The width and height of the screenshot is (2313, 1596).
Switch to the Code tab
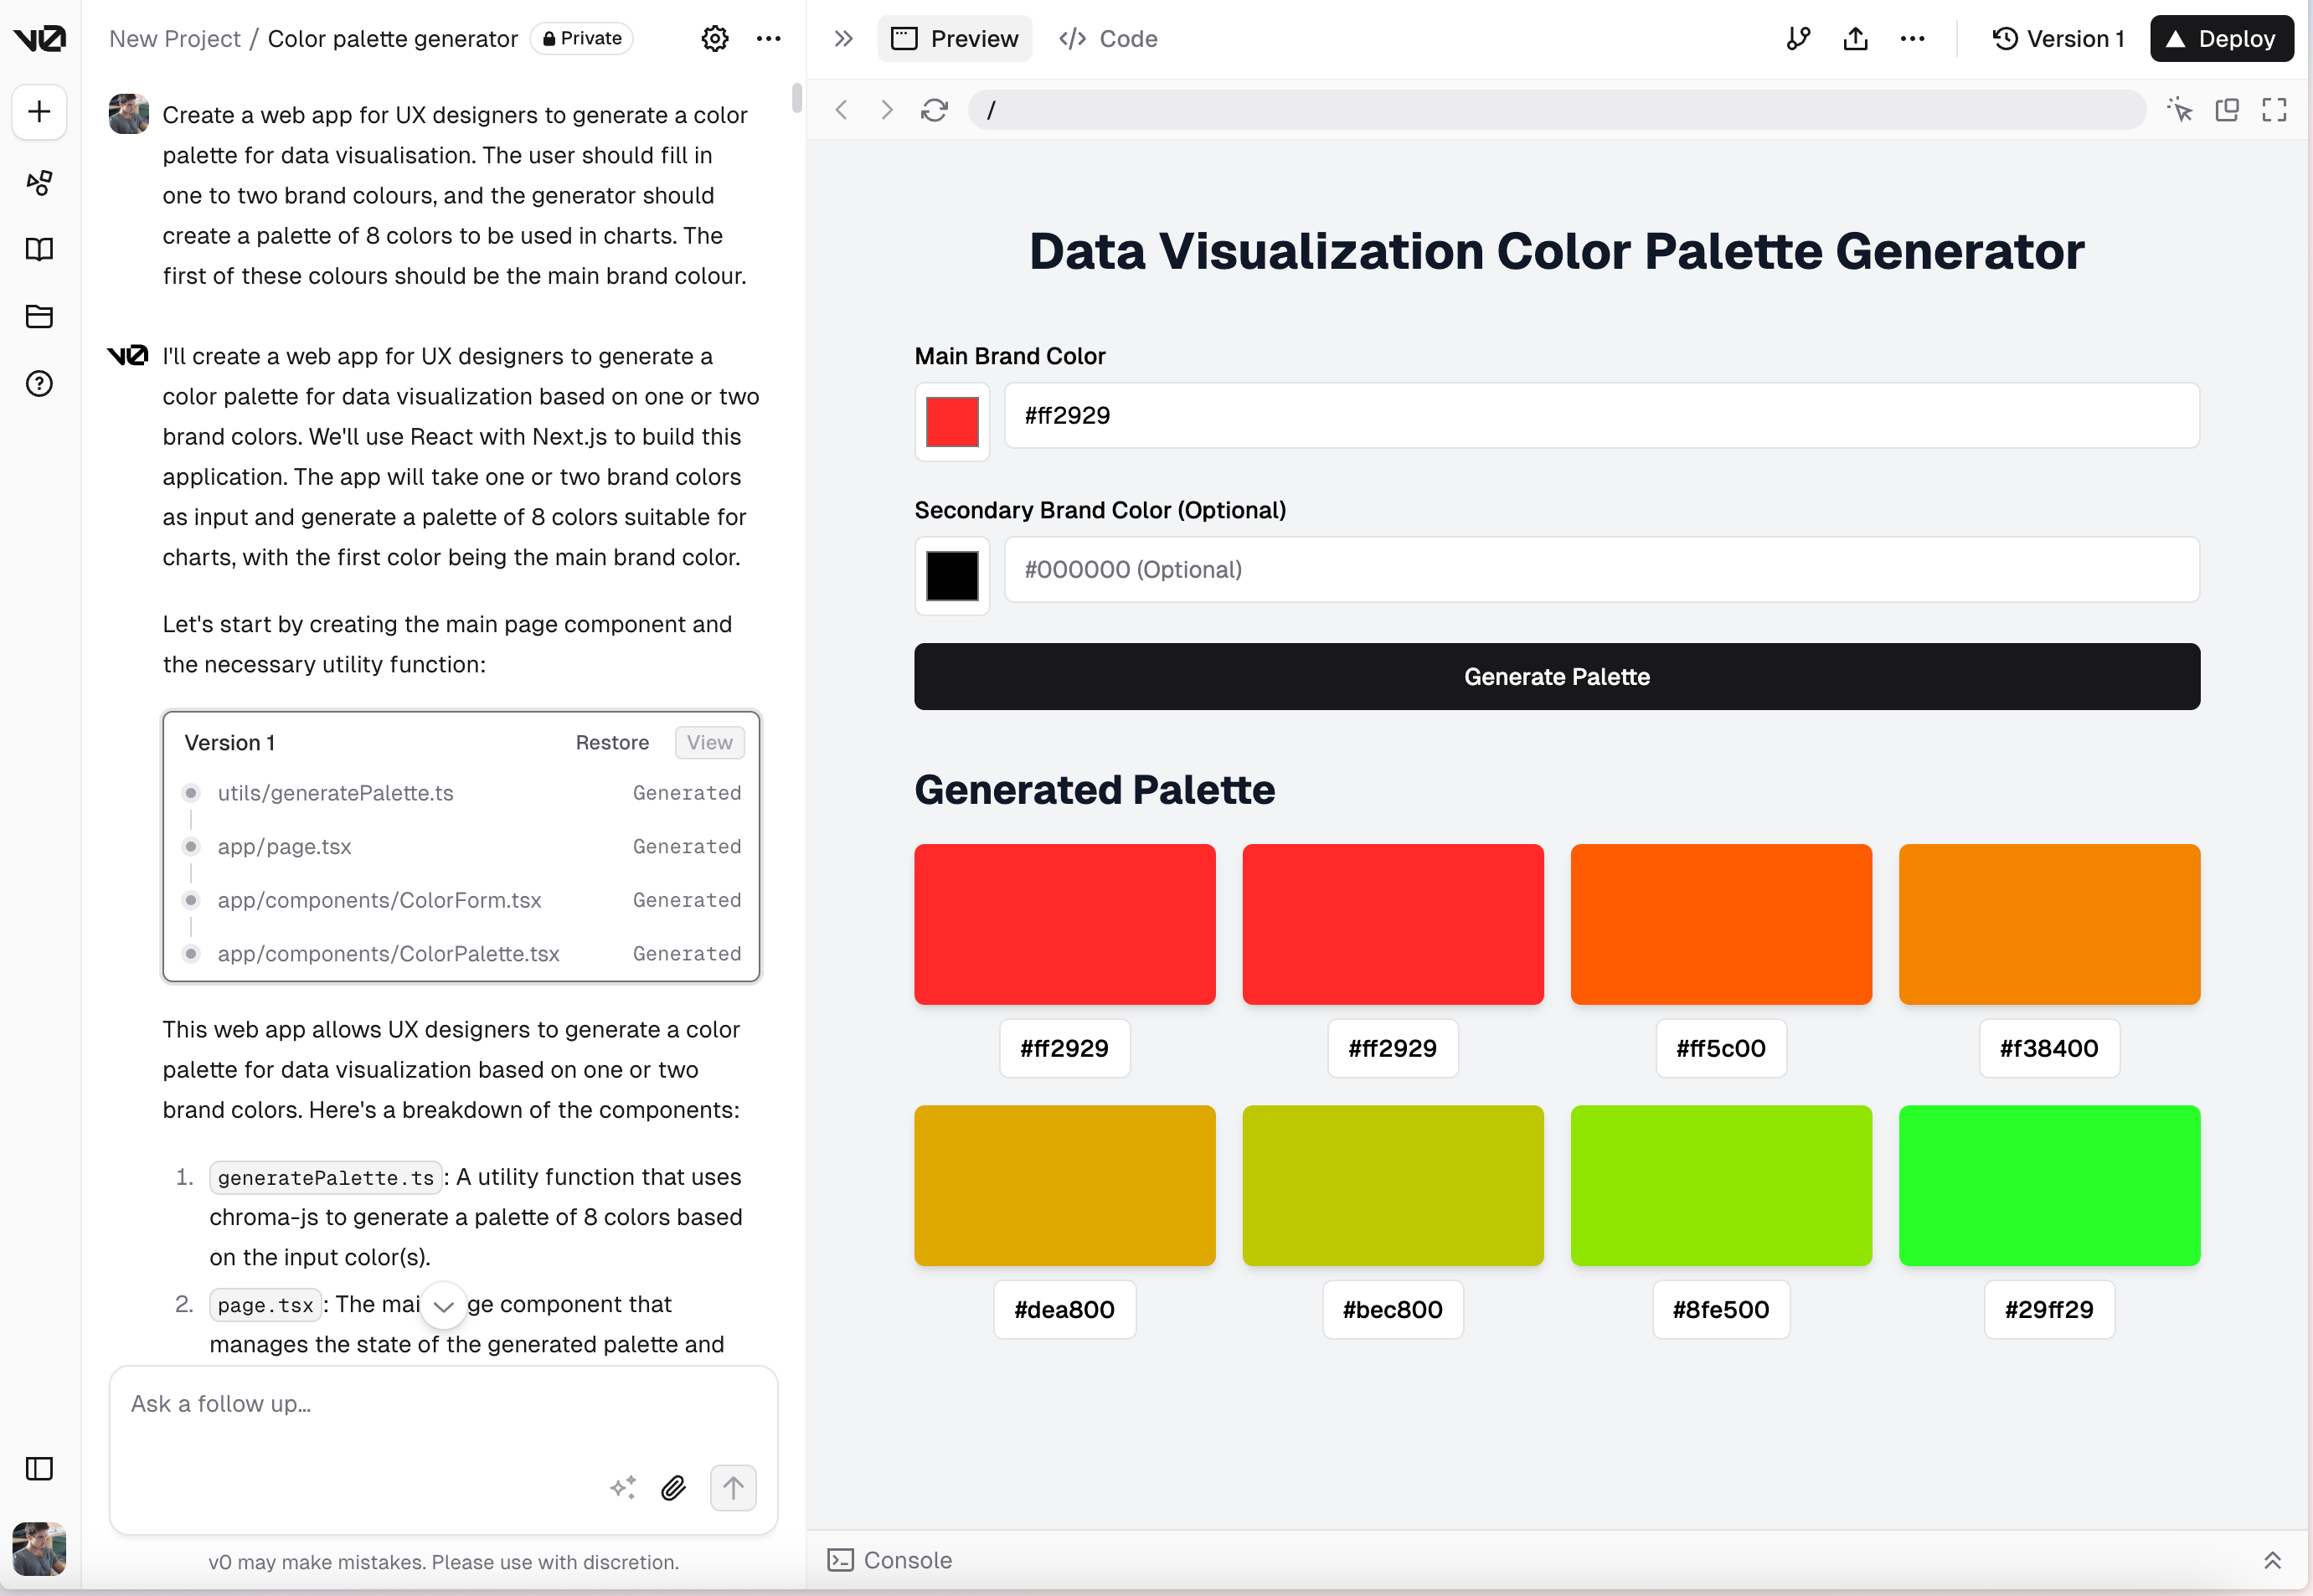coord(1108,39)
